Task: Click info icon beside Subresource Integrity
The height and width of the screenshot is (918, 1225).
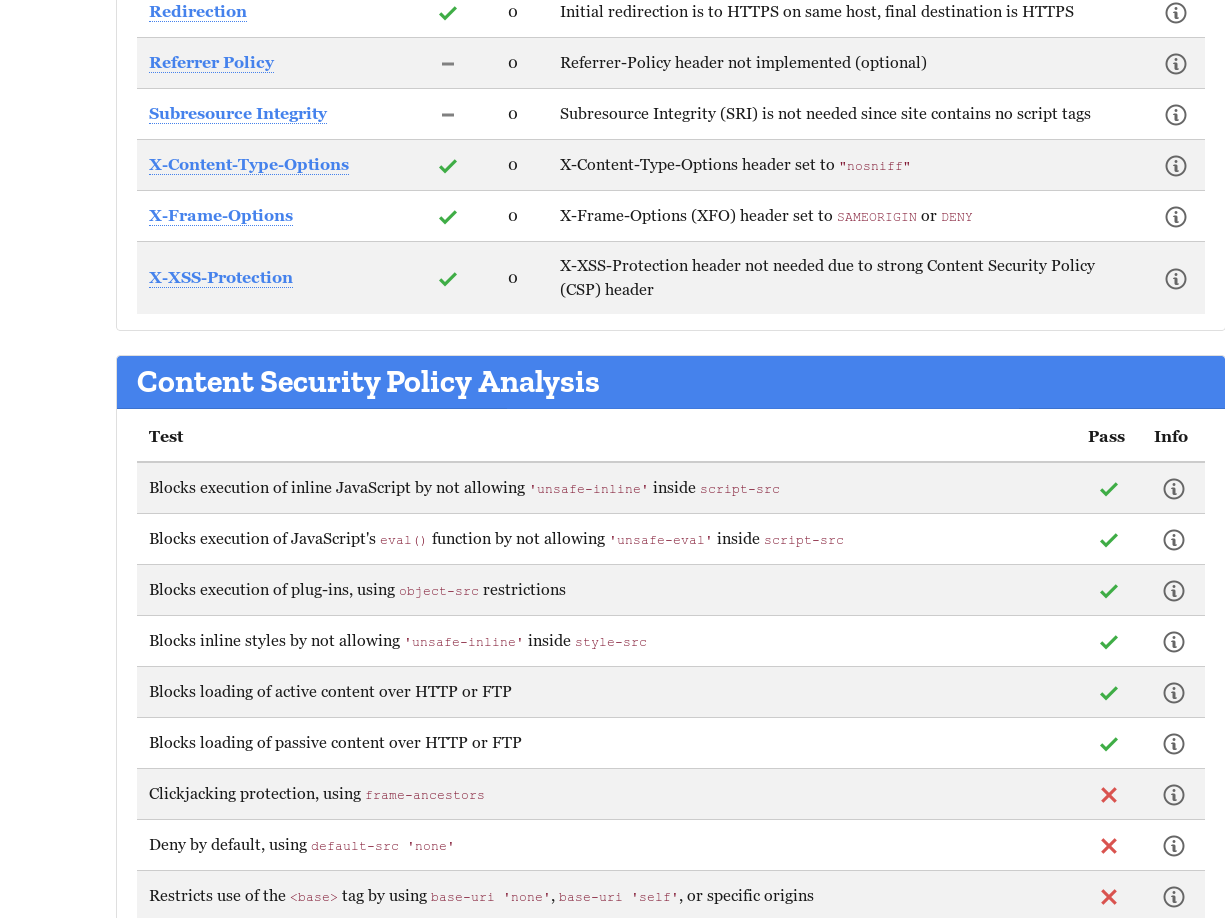Action: pos(1175,114)
